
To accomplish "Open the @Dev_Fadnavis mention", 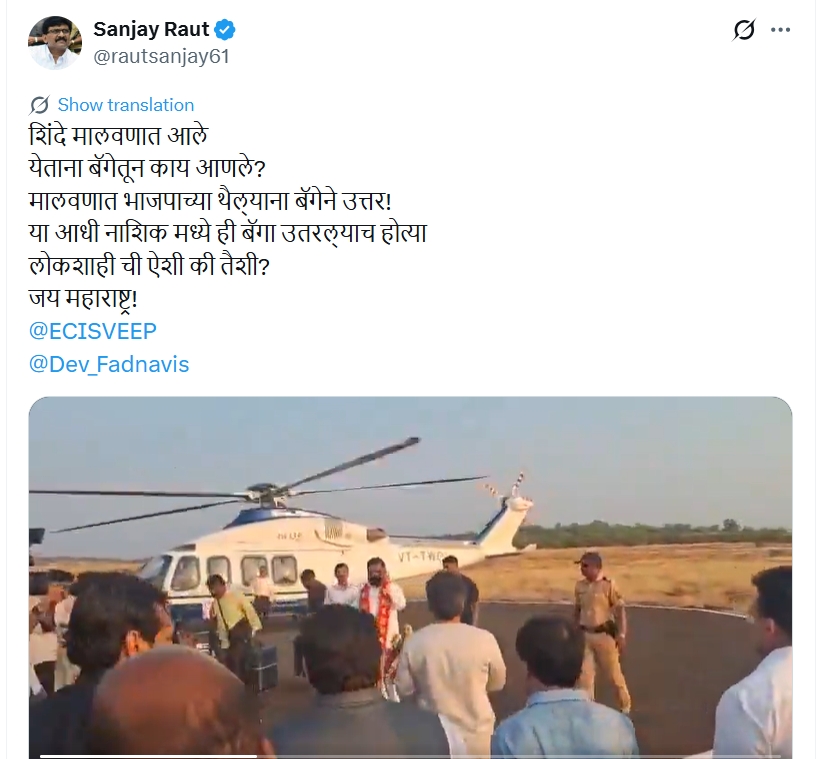I will 109,364.
